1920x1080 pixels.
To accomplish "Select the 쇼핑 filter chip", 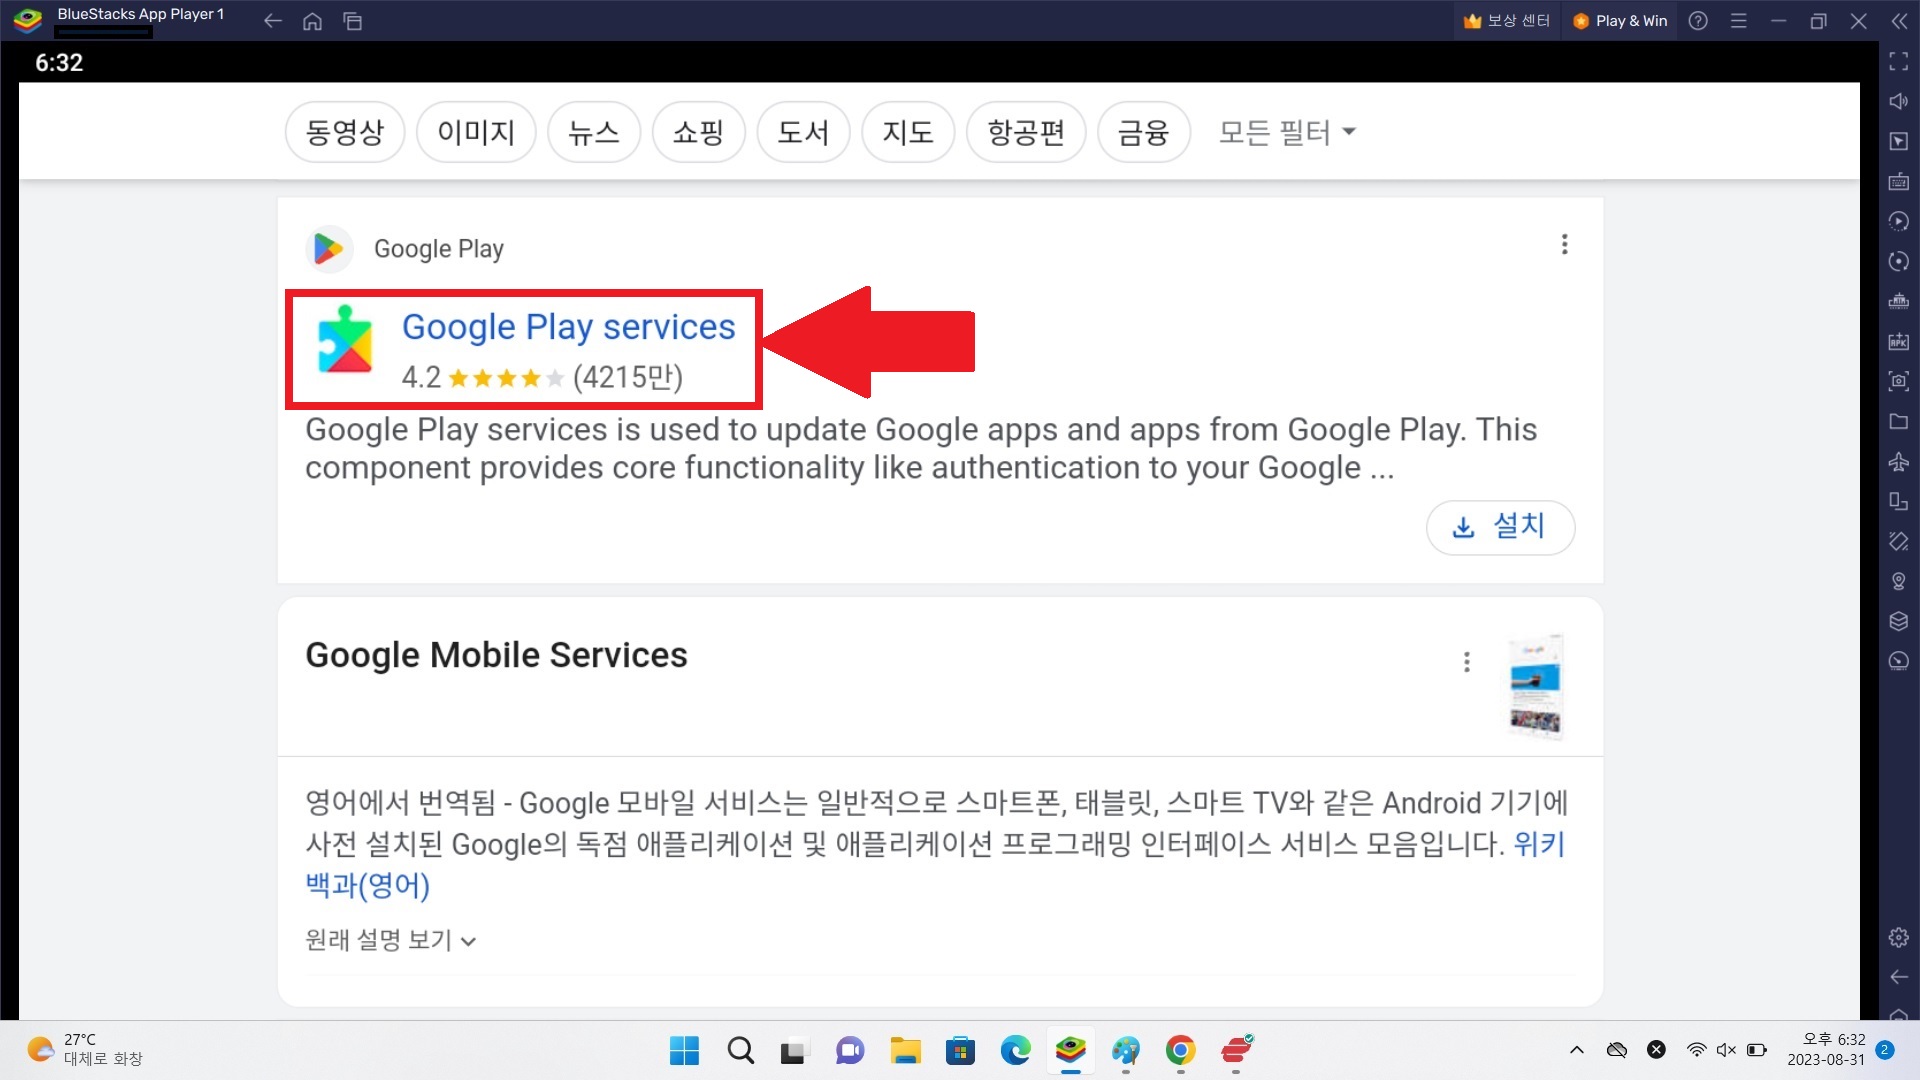I will [698, 132].
